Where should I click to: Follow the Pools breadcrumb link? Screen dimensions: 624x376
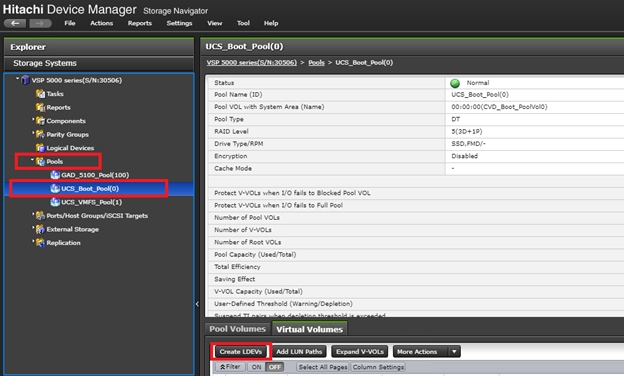pos(316,62)
